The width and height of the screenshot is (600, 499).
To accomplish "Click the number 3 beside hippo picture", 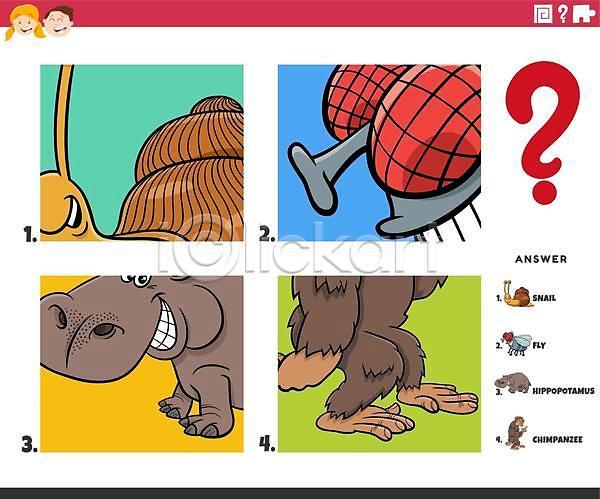I will (29, 444).
